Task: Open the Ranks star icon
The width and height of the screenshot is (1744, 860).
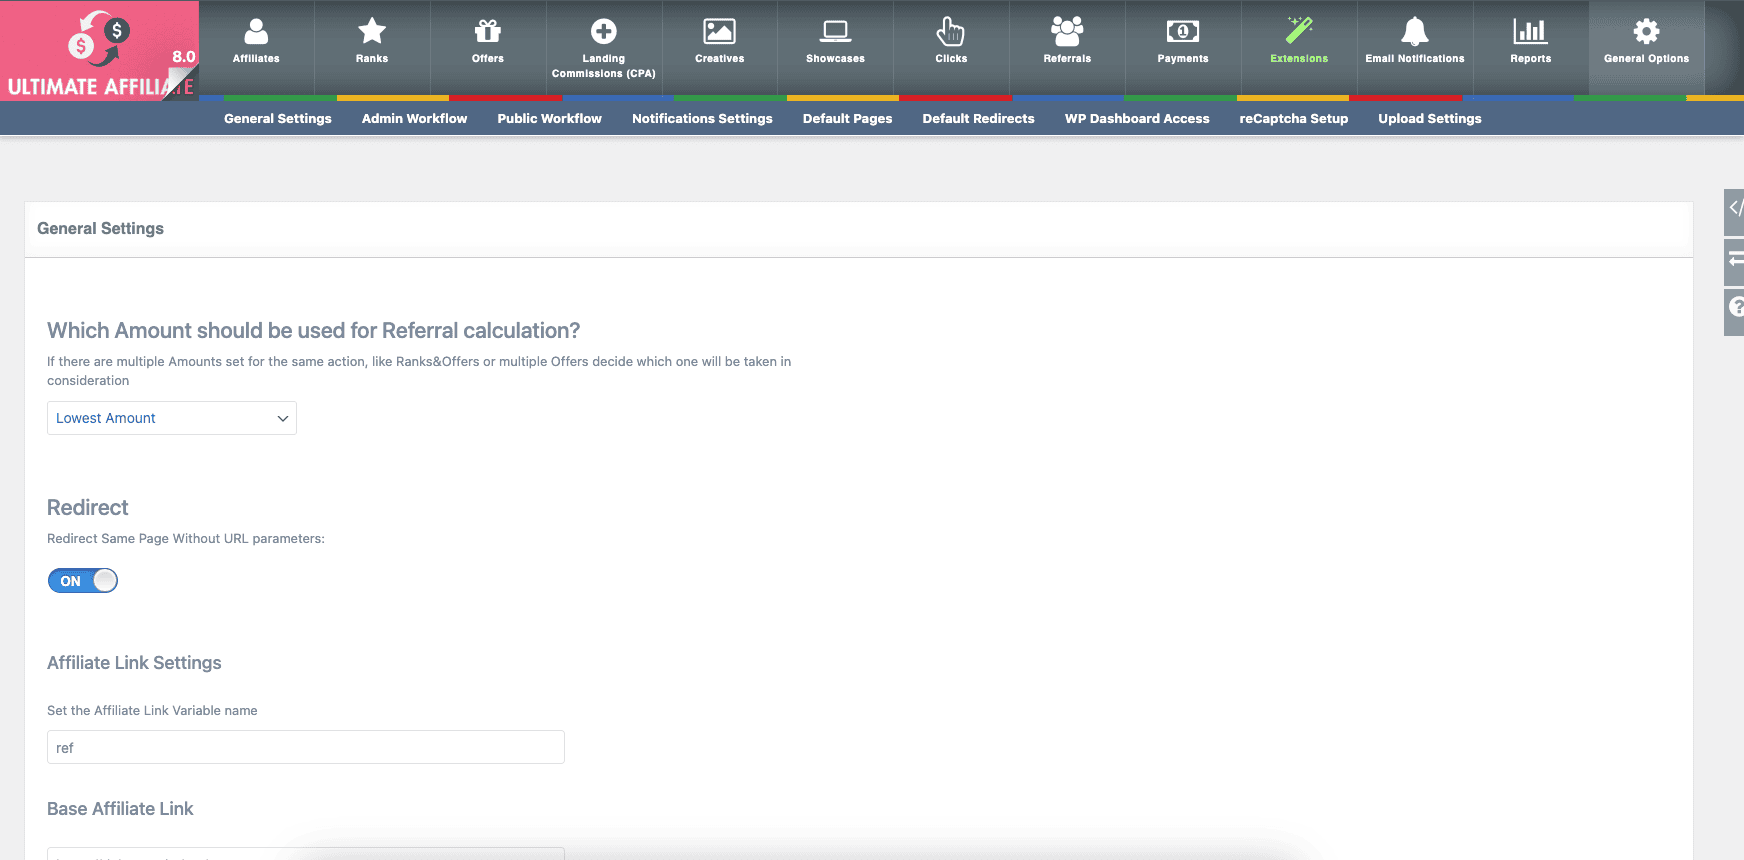Action: point(372,32)
